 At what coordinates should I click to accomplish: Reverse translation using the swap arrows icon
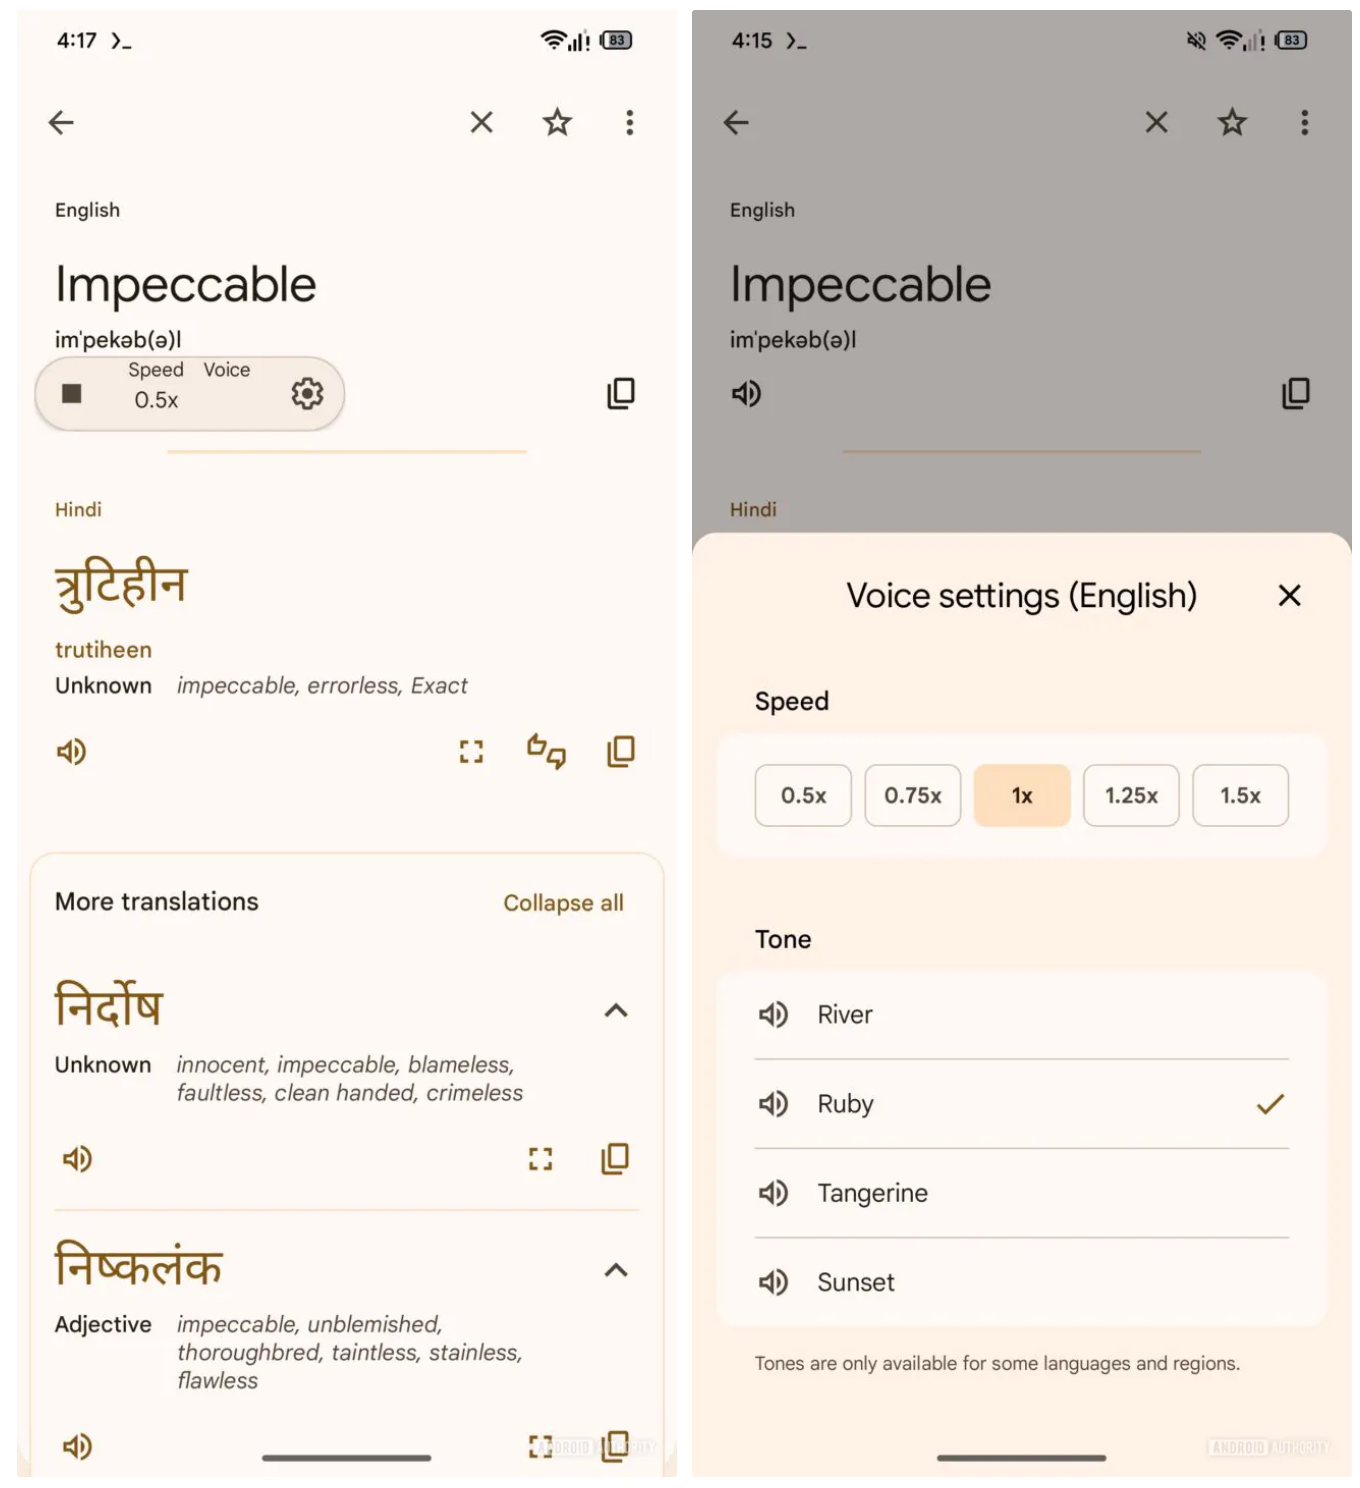(546, 751)
